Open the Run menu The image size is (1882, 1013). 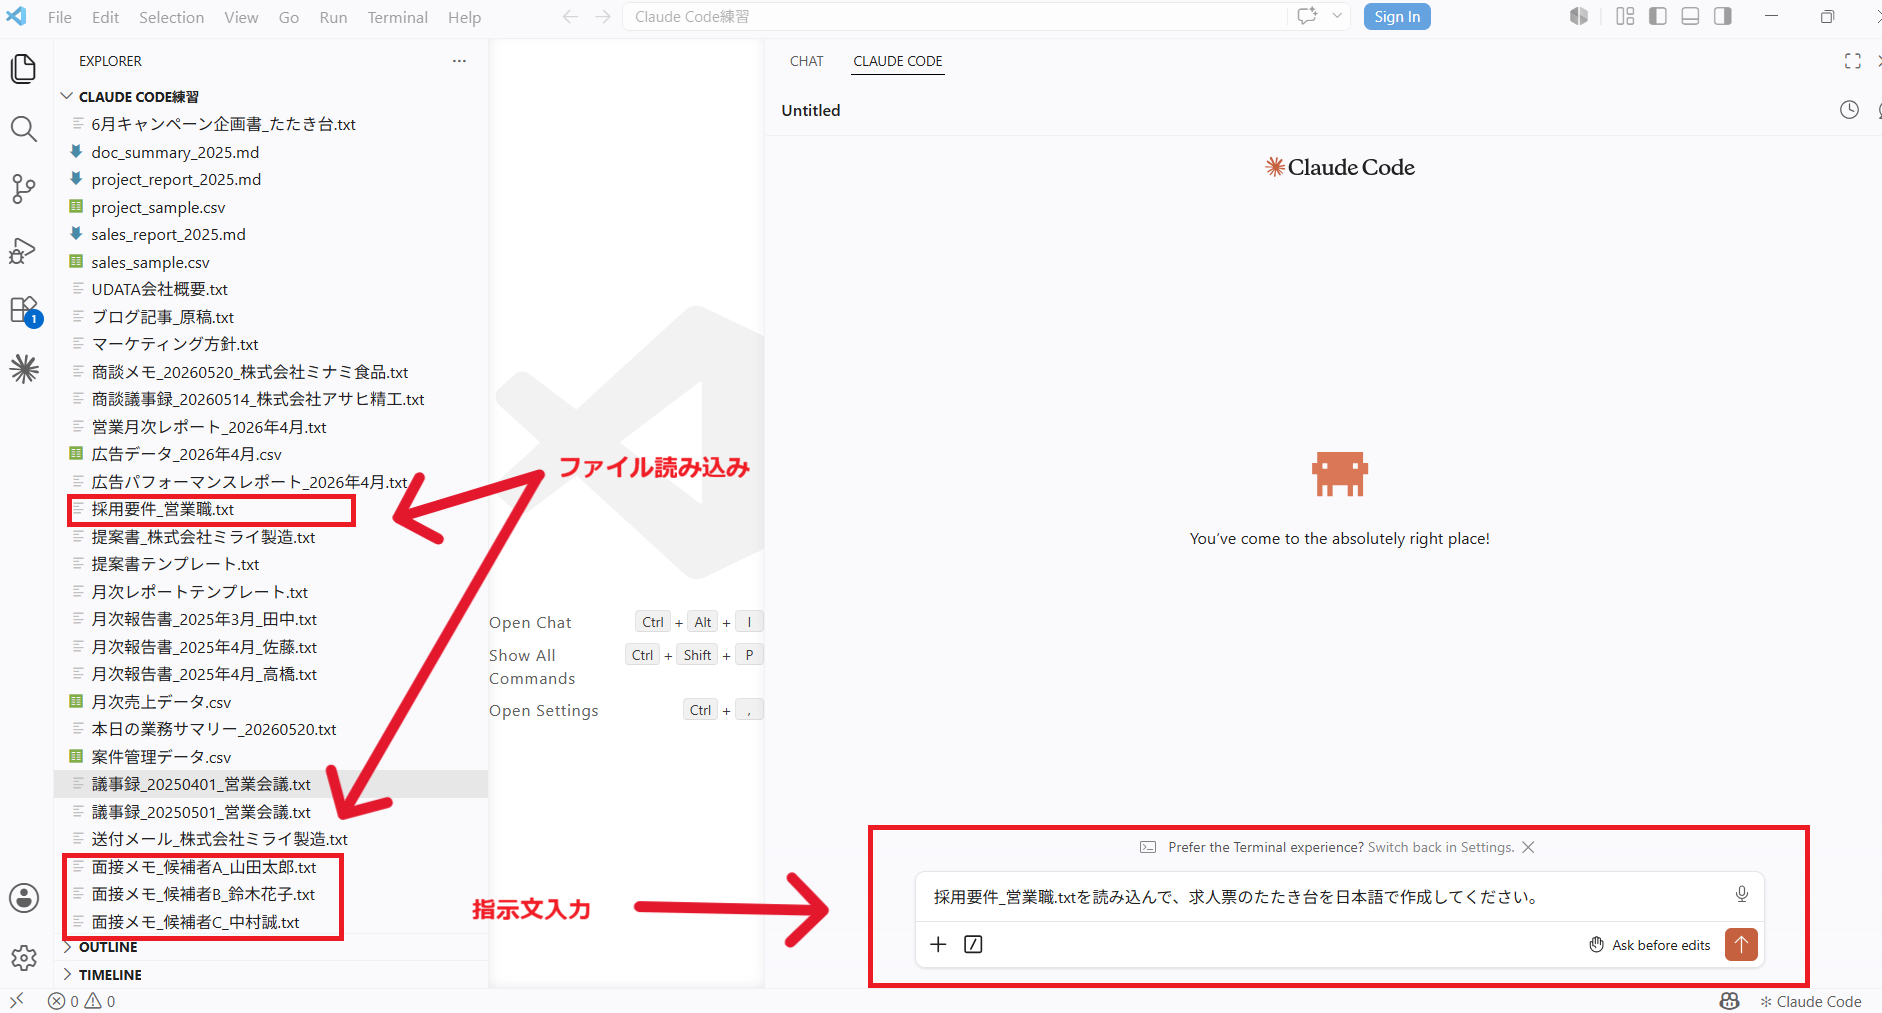click(333, 17)
